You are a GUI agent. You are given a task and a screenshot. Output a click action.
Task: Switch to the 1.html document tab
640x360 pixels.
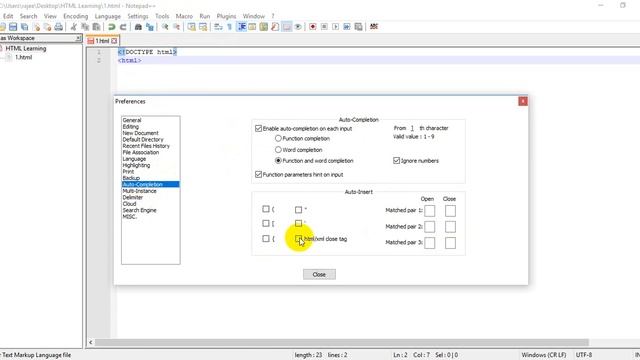pos(102,41)
